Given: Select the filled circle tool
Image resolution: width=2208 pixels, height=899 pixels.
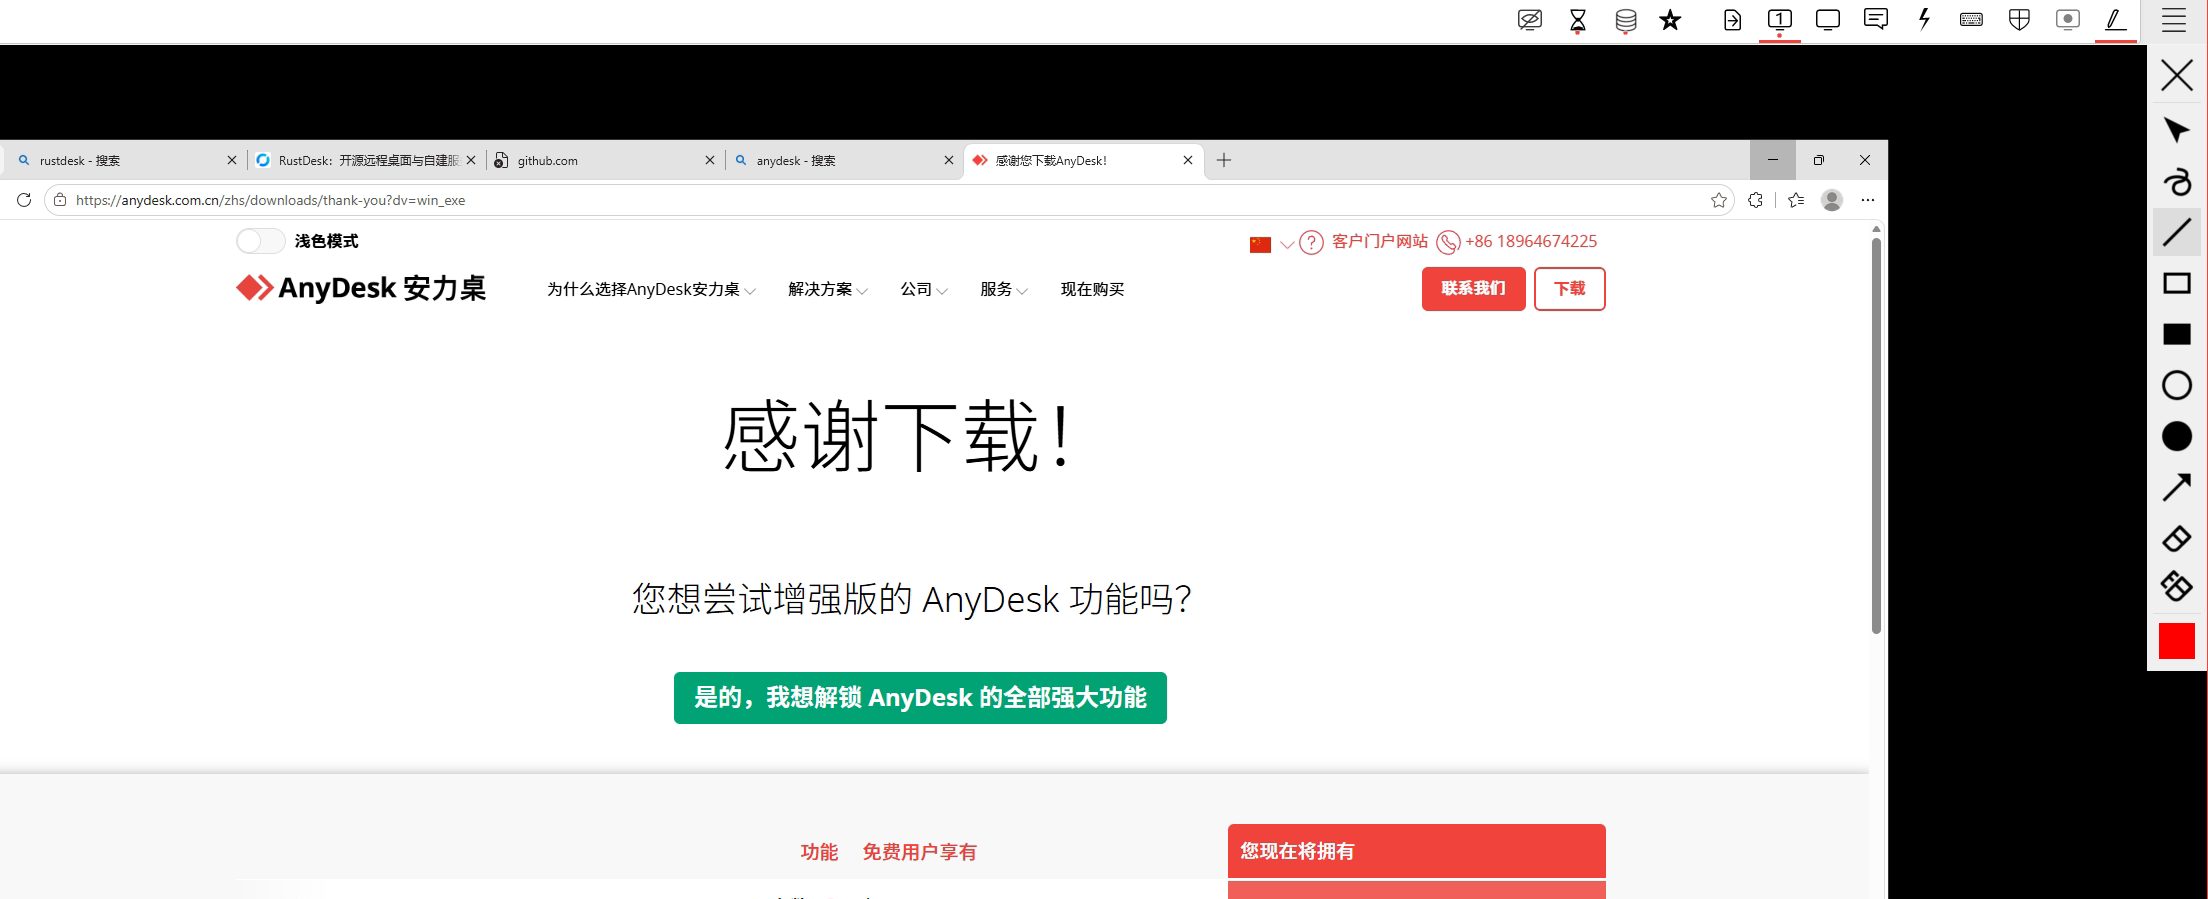Looking at the screenshot, I should [2176, 436].
